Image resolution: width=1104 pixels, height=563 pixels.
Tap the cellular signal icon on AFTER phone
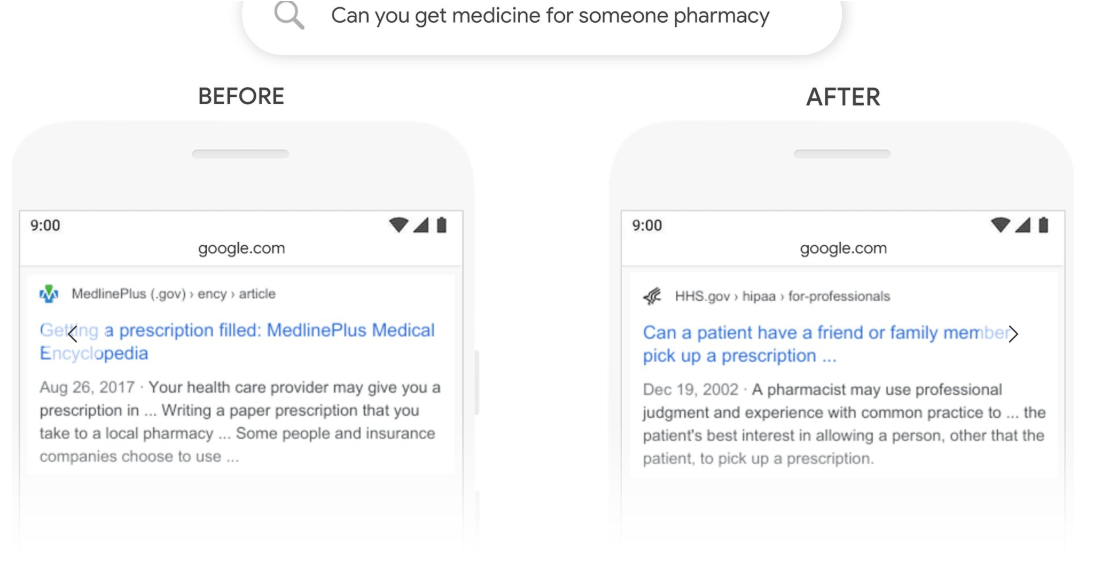[x=1023, y=225]
